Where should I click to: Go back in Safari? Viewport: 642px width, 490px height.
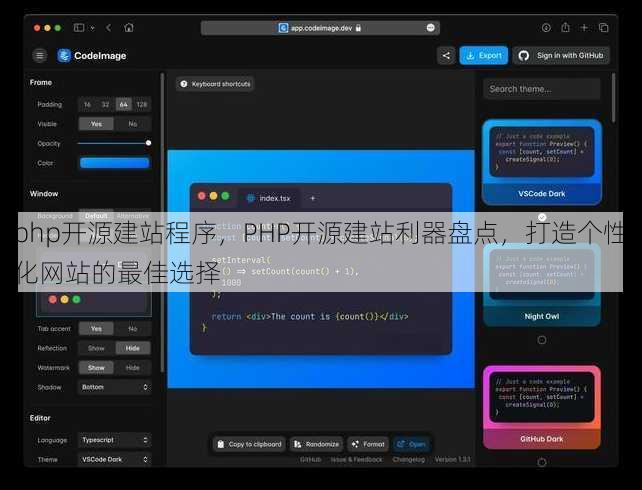coord(109,28)
